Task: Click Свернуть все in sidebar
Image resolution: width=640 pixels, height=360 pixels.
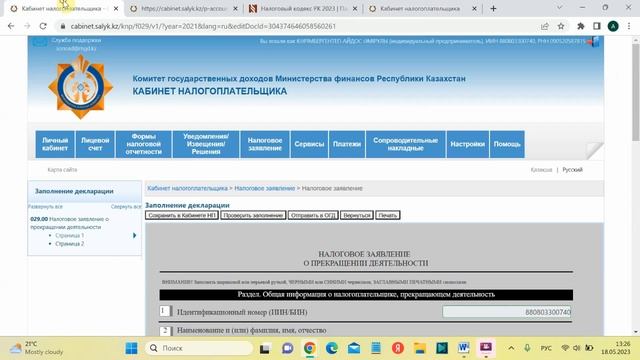Action: click(x=126, y=207)
